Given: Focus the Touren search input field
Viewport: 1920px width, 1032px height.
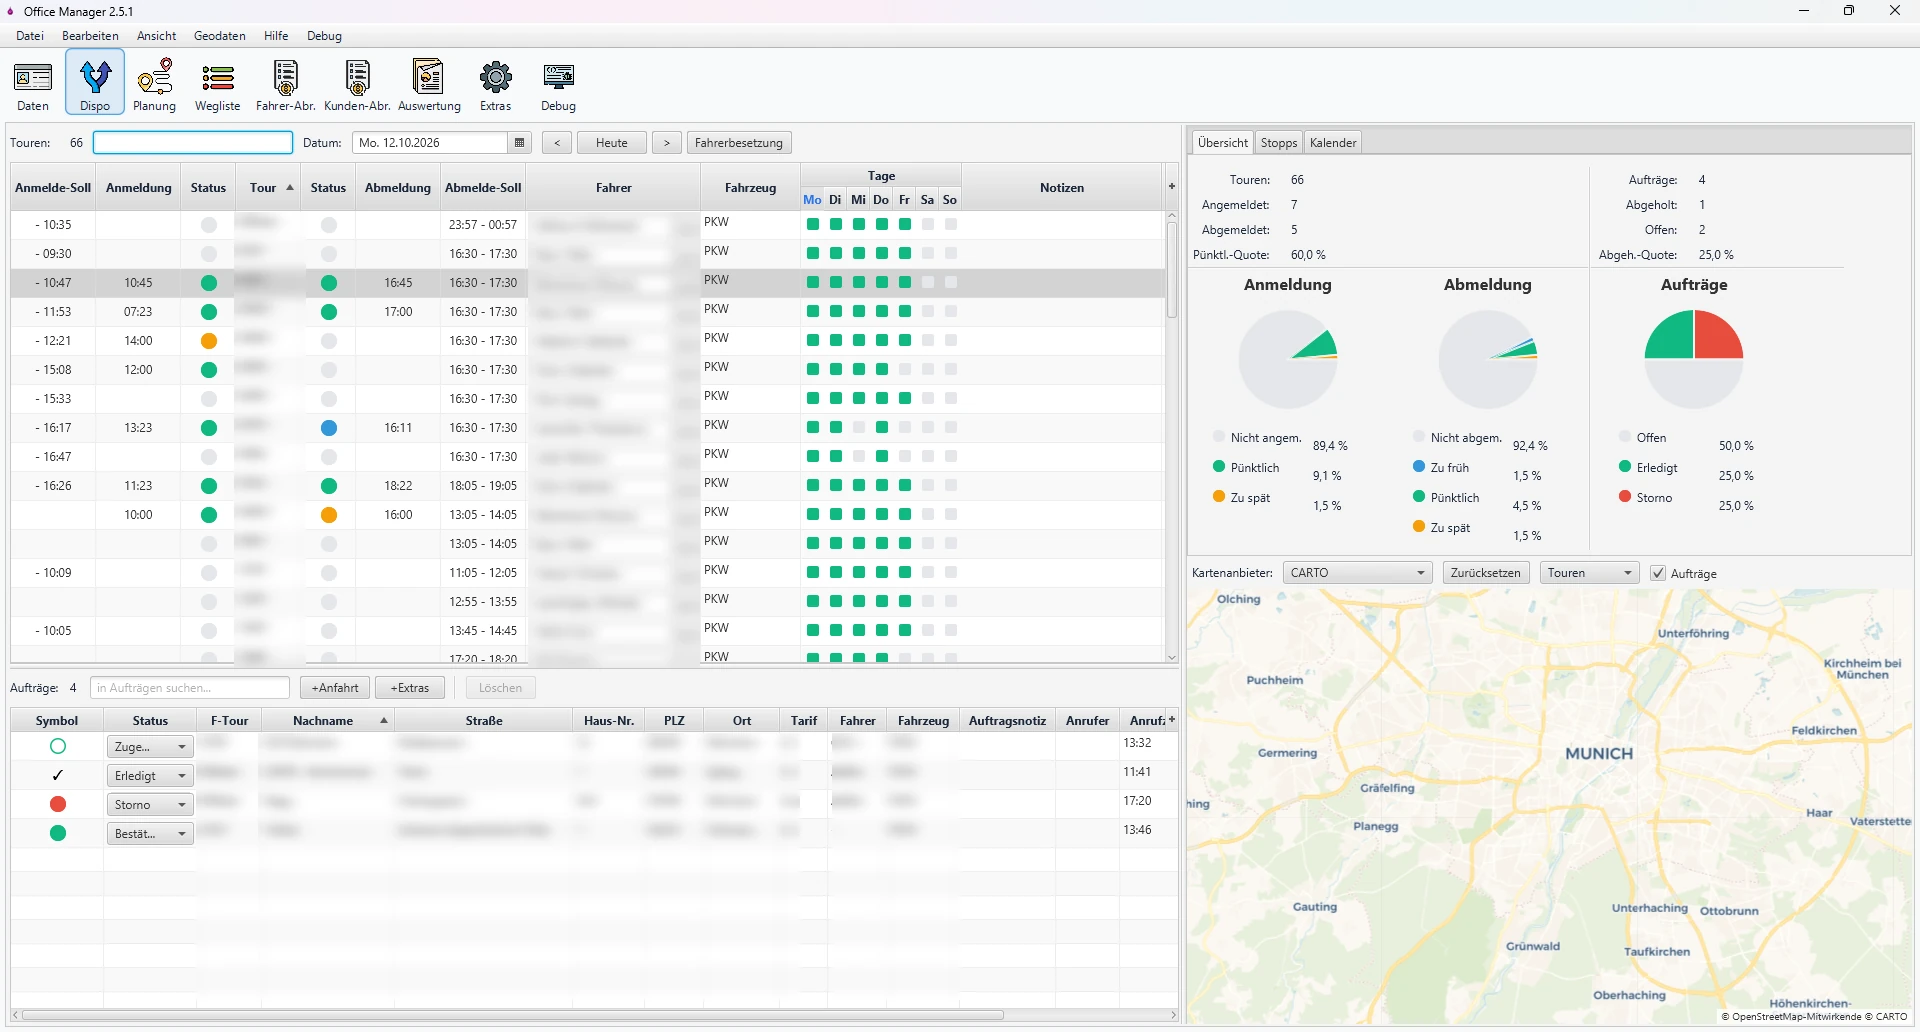Looking at the screenshot, I should [x=193, y=143].
